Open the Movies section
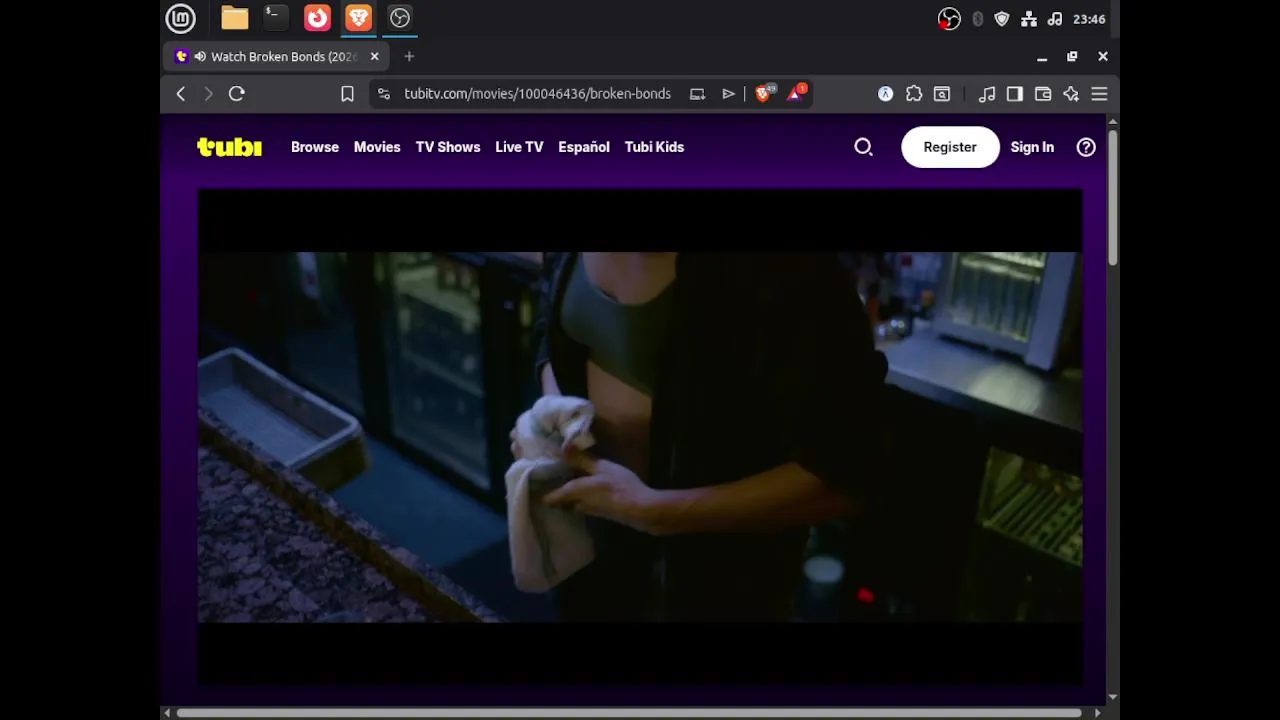The image size is (1280, 720). [x=377, y=147]
